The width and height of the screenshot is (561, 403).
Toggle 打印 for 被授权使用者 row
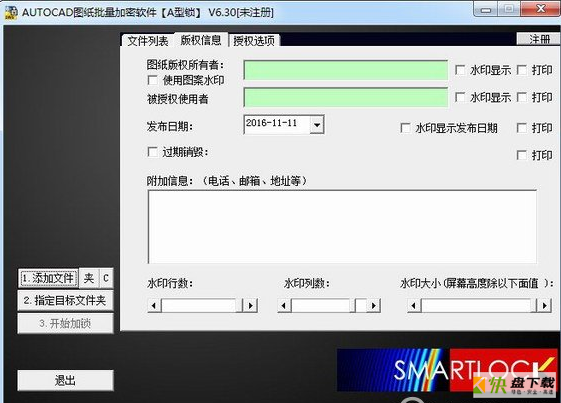point(522,97)
